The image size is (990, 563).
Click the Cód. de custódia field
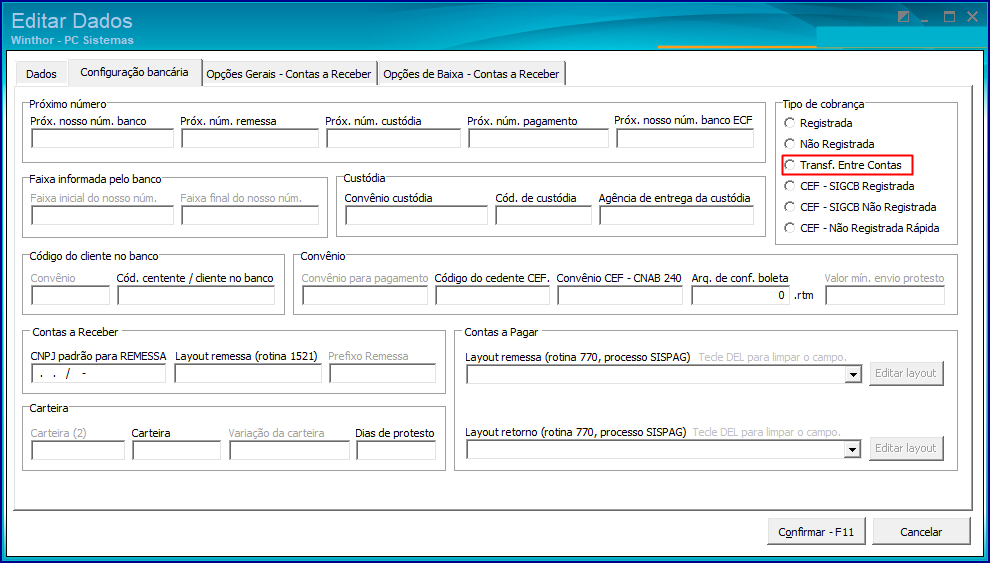coord(544,216)
